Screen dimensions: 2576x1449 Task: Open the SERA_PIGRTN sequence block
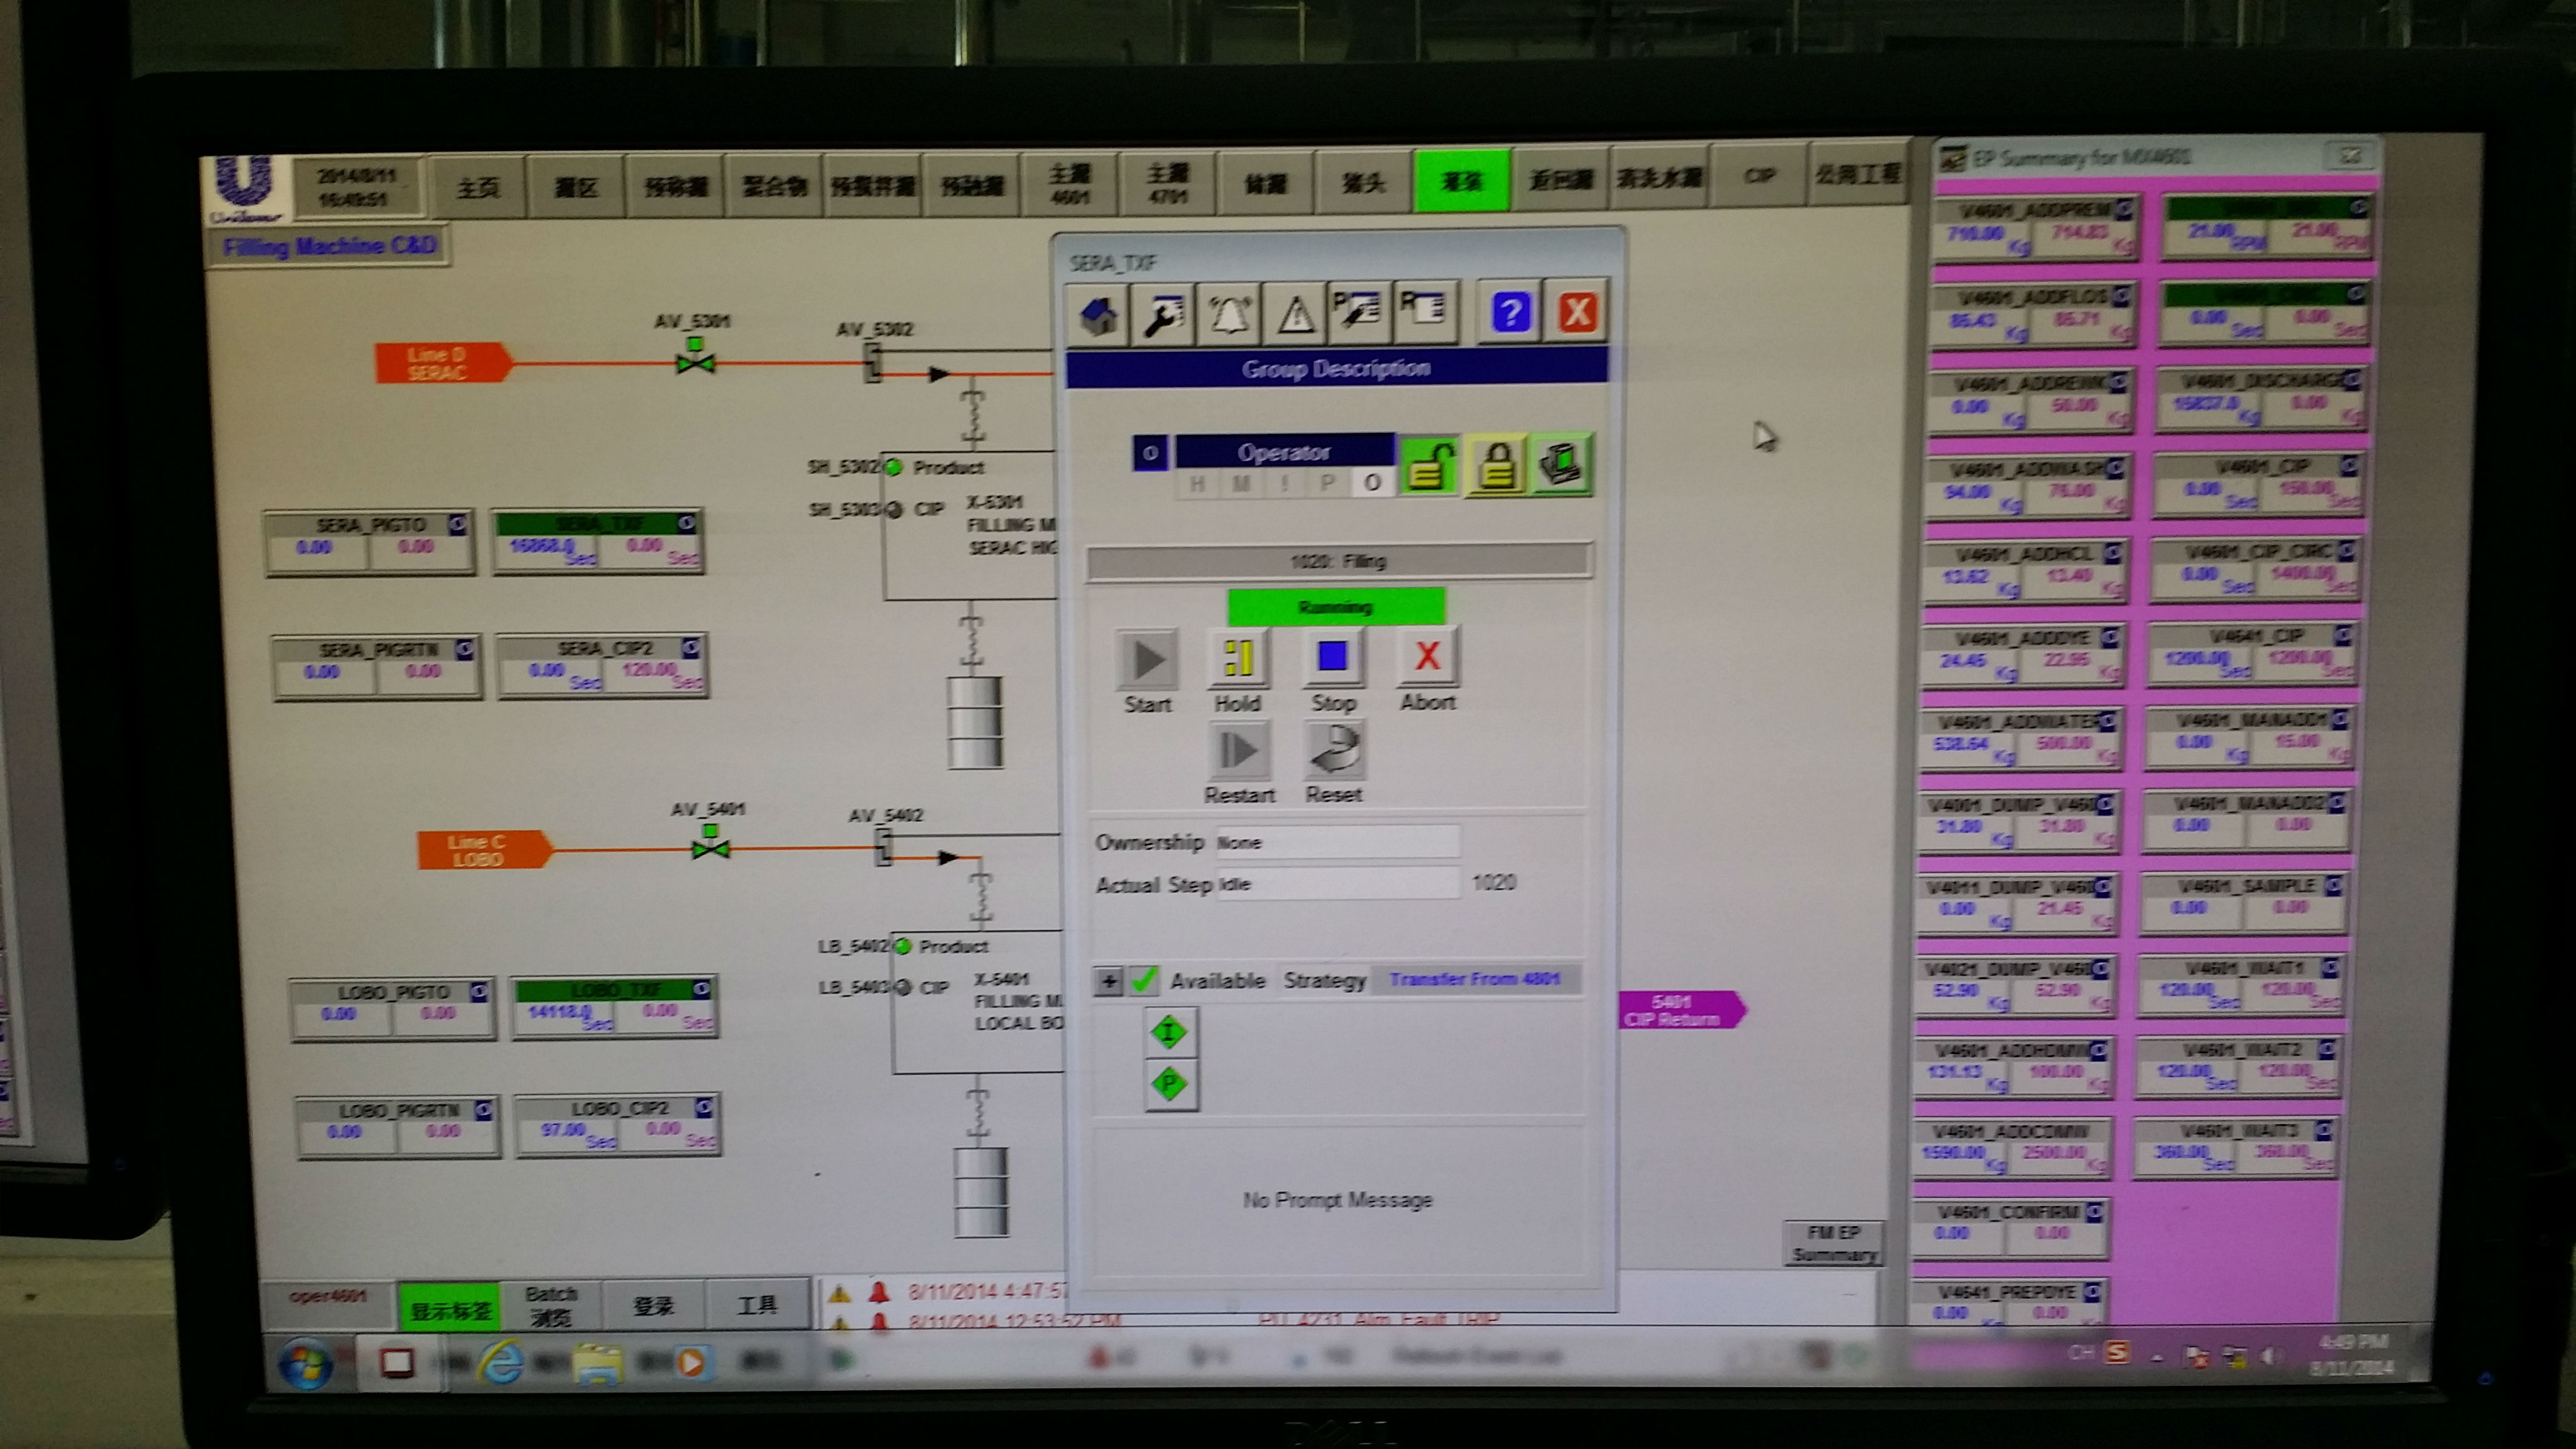coord(377,668)
